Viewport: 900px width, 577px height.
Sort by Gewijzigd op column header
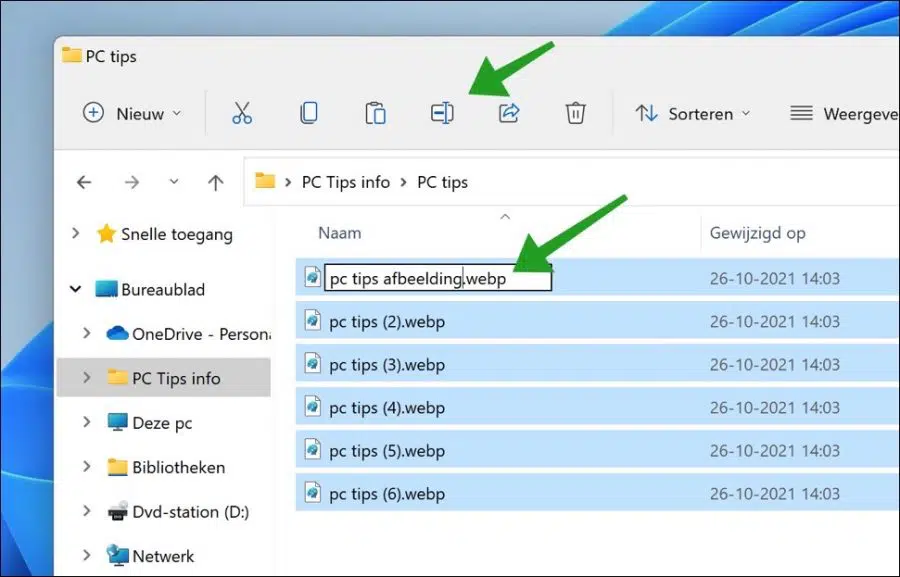click(x=757, y=233)
